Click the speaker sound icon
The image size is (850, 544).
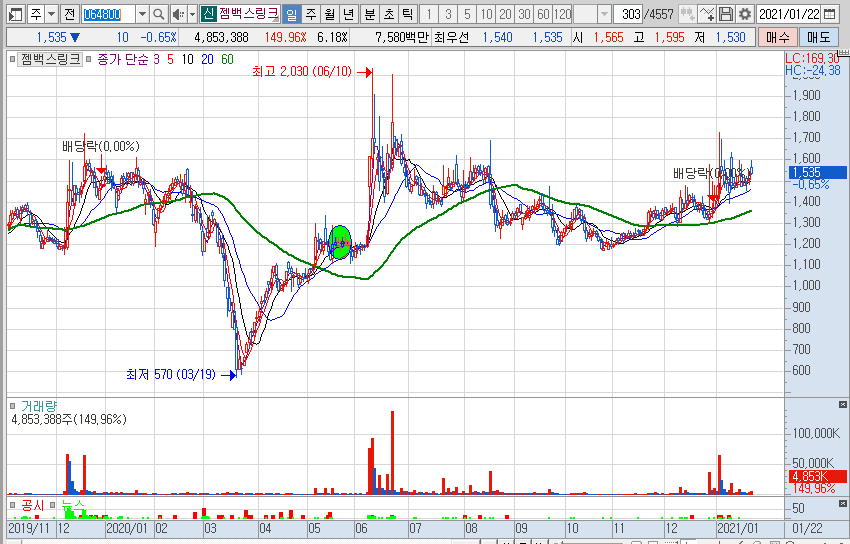(x=177, y=14)
